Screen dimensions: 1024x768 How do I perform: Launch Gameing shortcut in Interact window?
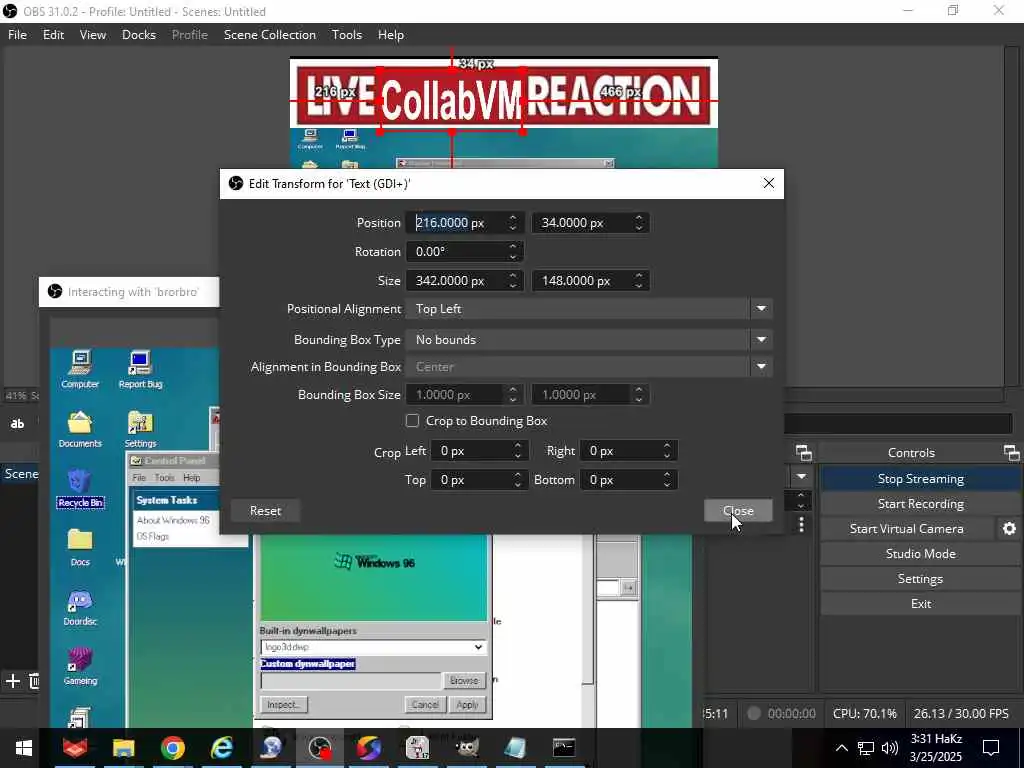point(80,667)
